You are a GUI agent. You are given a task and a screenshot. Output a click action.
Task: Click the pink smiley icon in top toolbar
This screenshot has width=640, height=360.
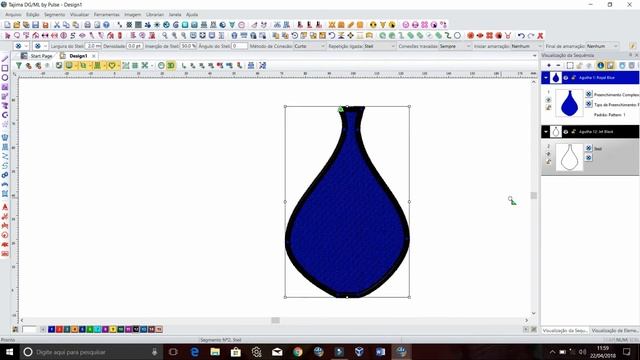click(406, 25)
